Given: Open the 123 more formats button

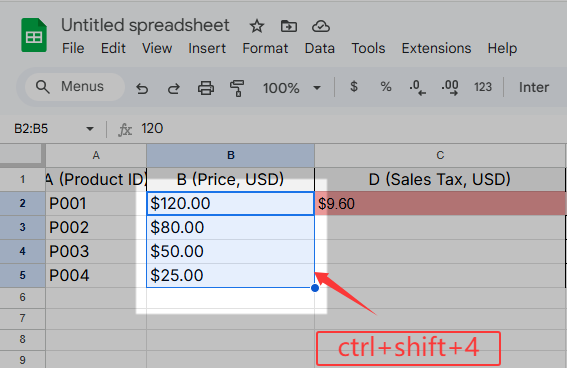Looking at the screenshot, I should 483,87.
